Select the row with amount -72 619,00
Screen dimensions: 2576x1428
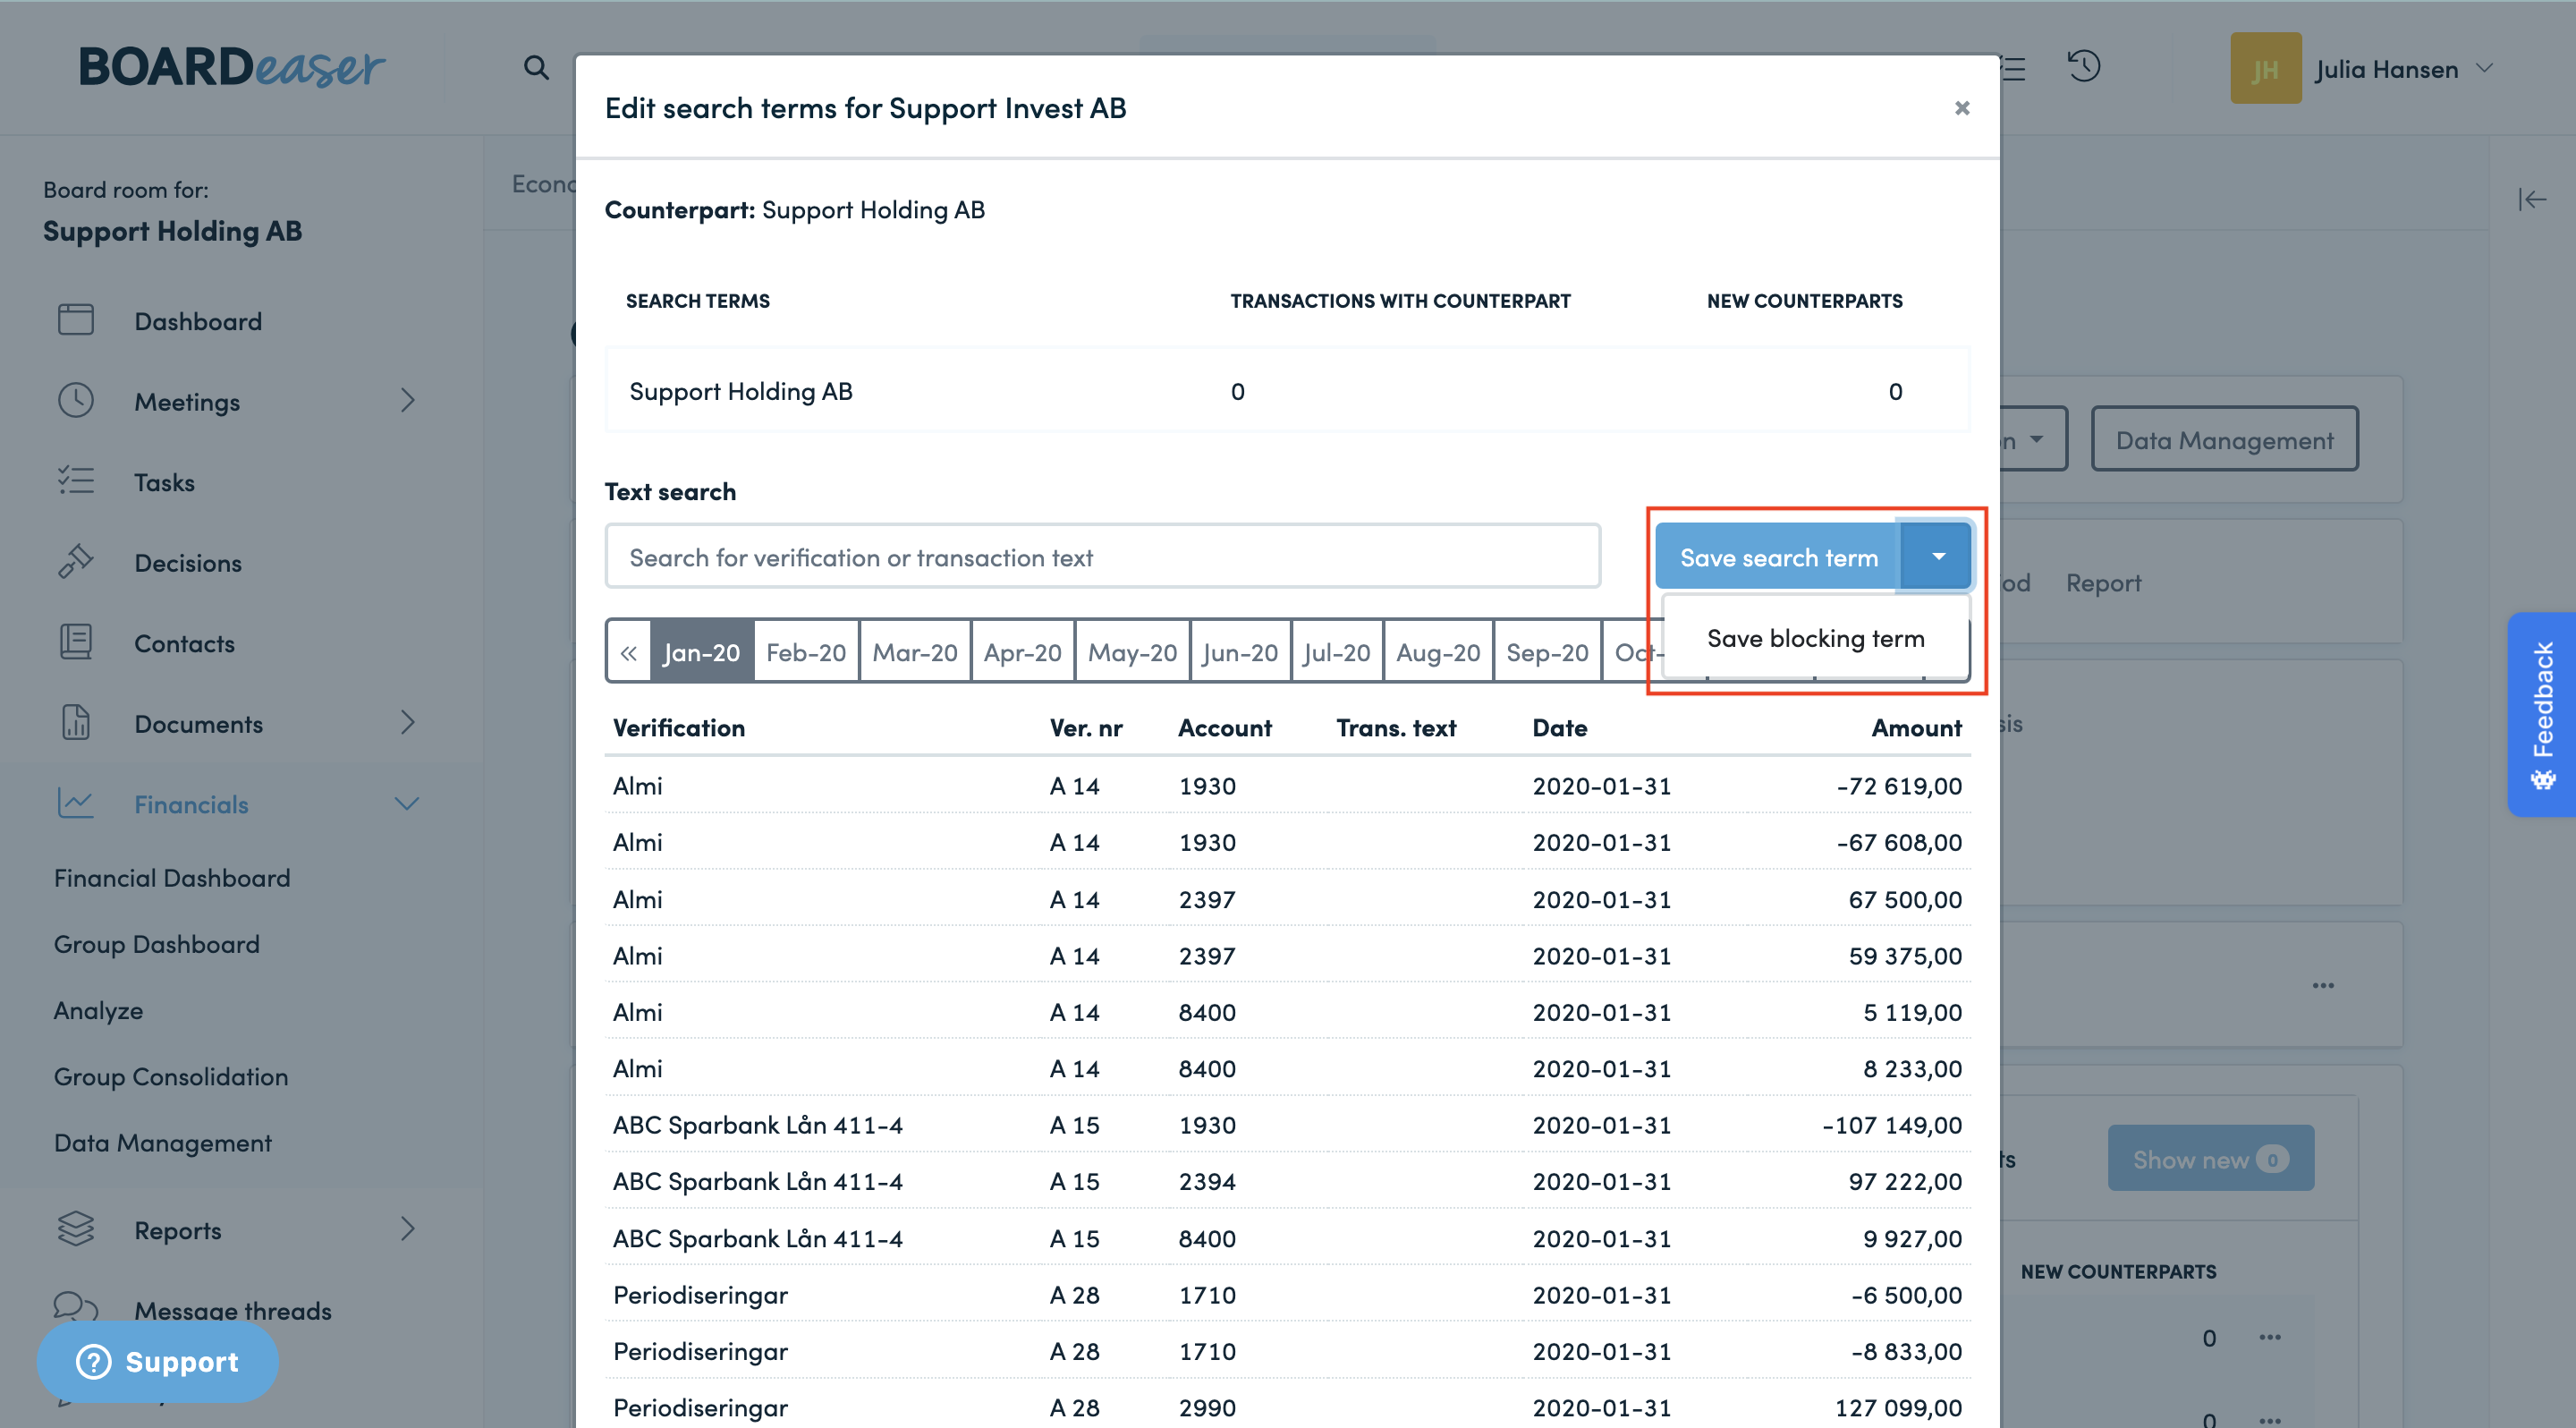tap(1287, 786)
